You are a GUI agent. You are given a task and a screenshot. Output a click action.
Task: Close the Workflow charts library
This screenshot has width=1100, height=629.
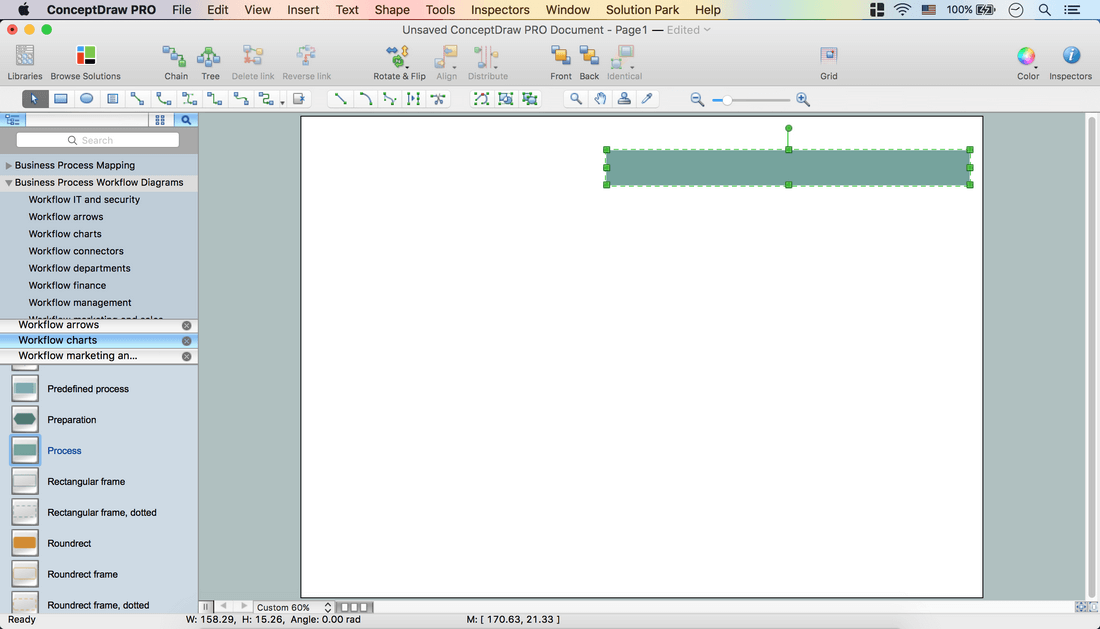(x=187, y=341)
